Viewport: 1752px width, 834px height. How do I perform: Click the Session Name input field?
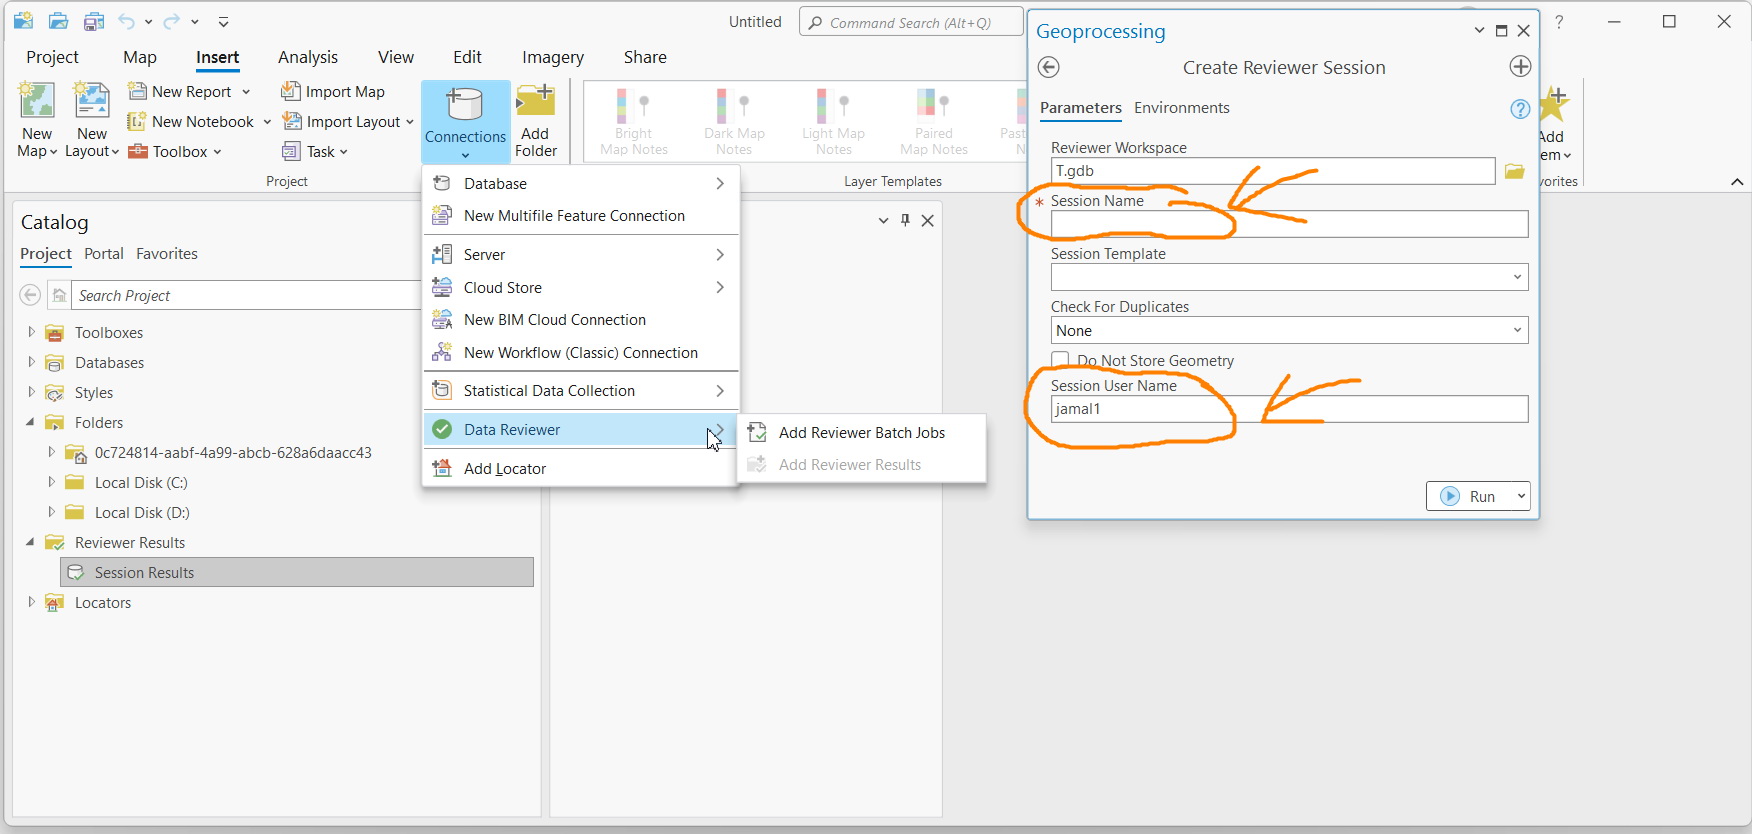[x=1289, y=224]
